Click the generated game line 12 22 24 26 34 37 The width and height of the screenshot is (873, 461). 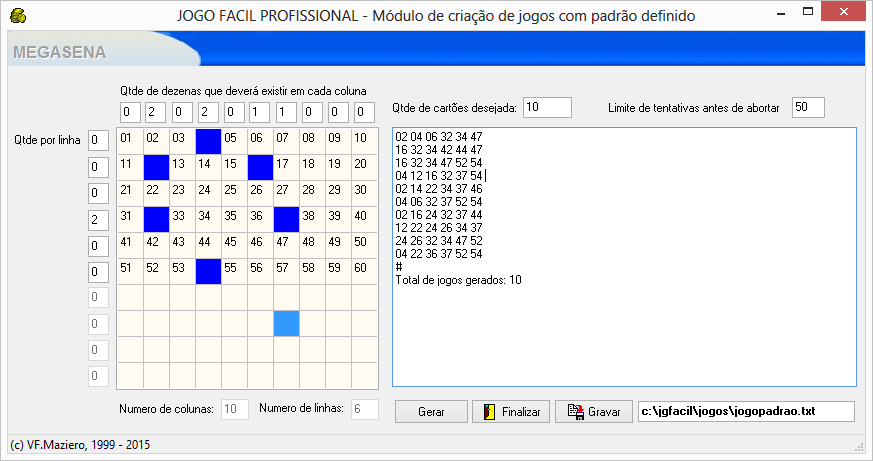pyautogui.click(x=439, y=228)
